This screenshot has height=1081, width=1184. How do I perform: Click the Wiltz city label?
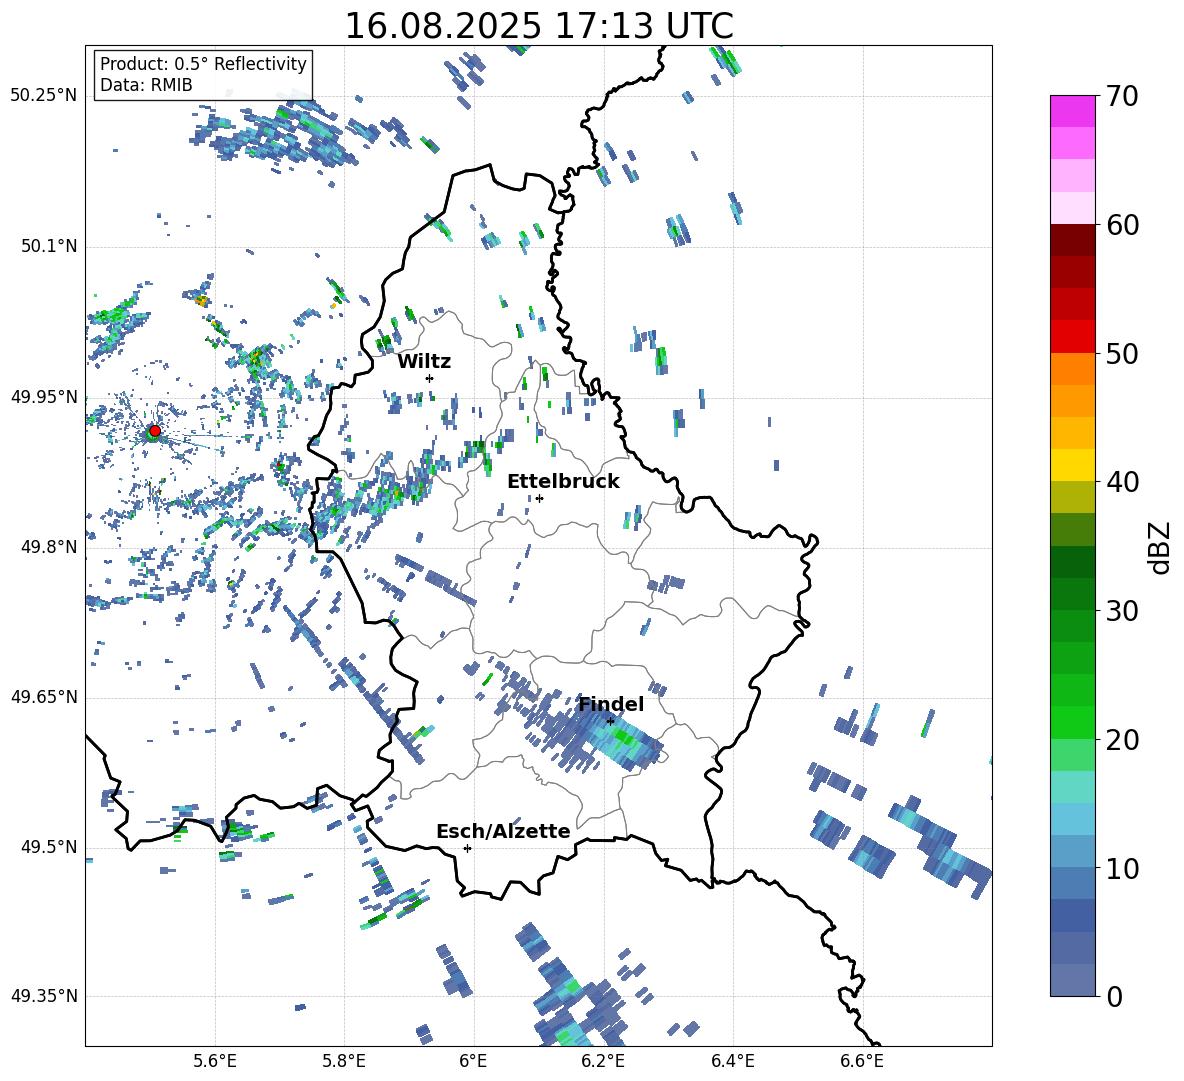pyautogui.click(x=424, y=362)
